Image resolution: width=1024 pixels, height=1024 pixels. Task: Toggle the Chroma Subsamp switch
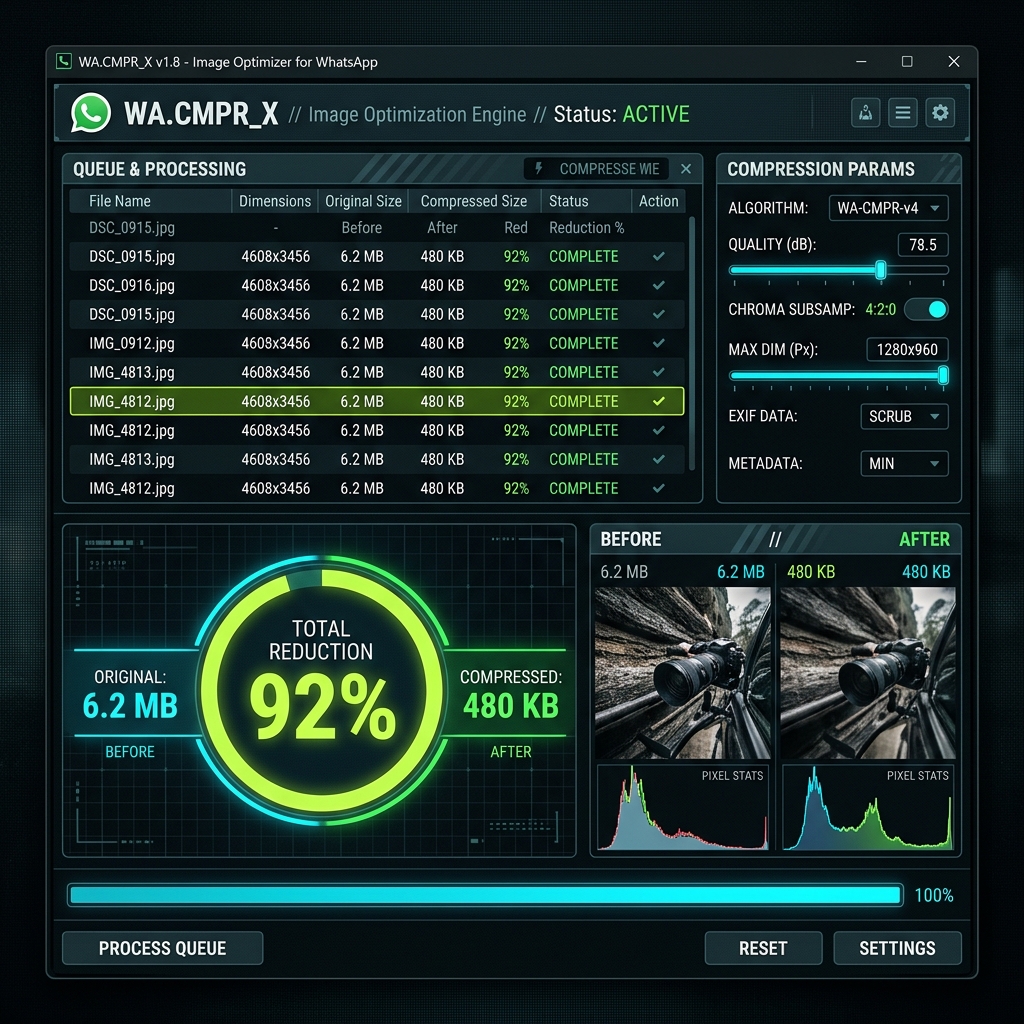926,309
